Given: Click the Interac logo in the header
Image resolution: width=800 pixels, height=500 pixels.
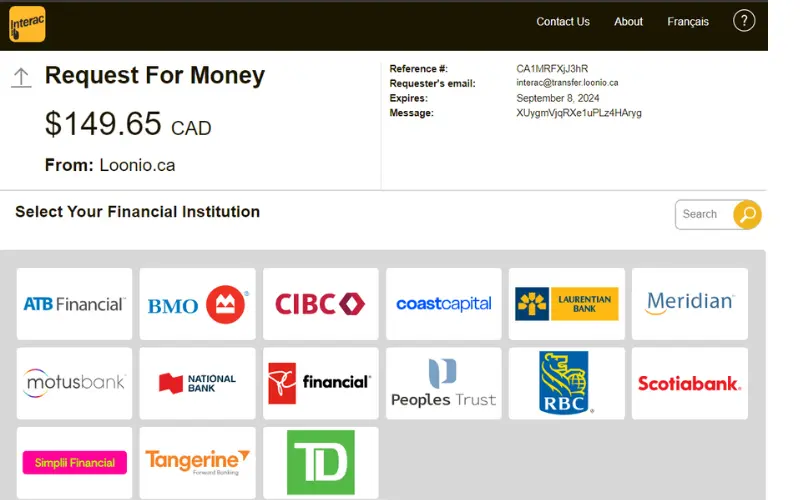Looking at the screenshot, I should [x=27, y=24].
